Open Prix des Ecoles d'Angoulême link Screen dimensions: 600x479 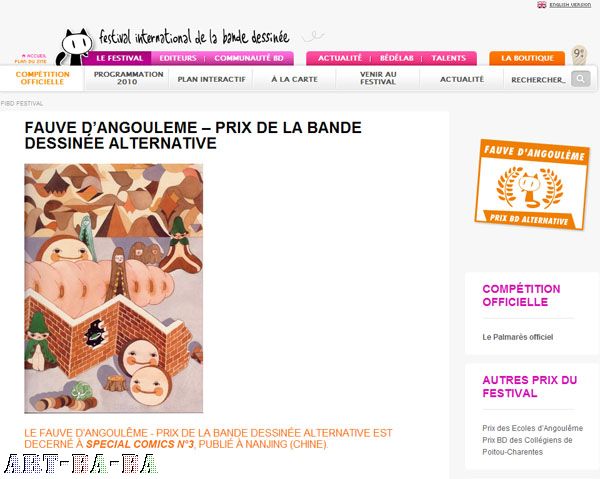coord(533,428)
